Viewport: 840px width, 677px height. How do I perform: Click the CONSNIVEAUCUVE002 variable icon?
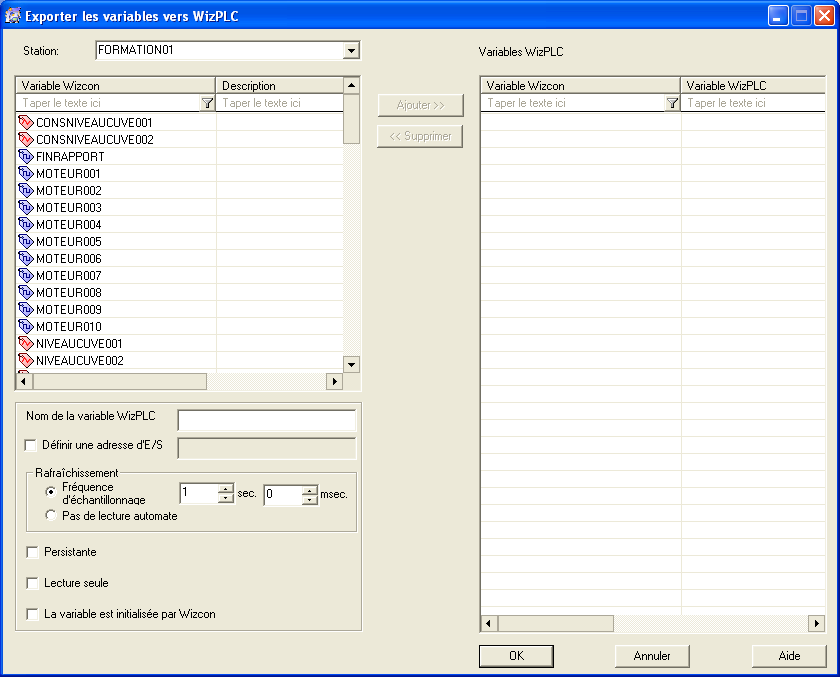[26, 140]
